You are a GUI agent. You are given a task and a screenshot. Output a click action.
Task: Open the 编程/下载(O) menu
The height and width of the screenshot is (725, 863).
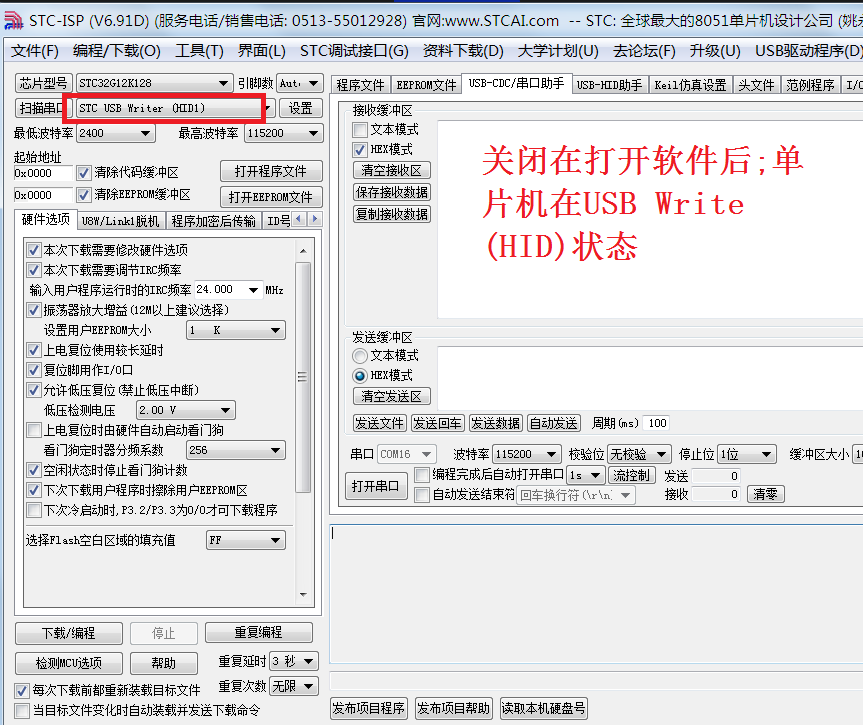point(117,51)
